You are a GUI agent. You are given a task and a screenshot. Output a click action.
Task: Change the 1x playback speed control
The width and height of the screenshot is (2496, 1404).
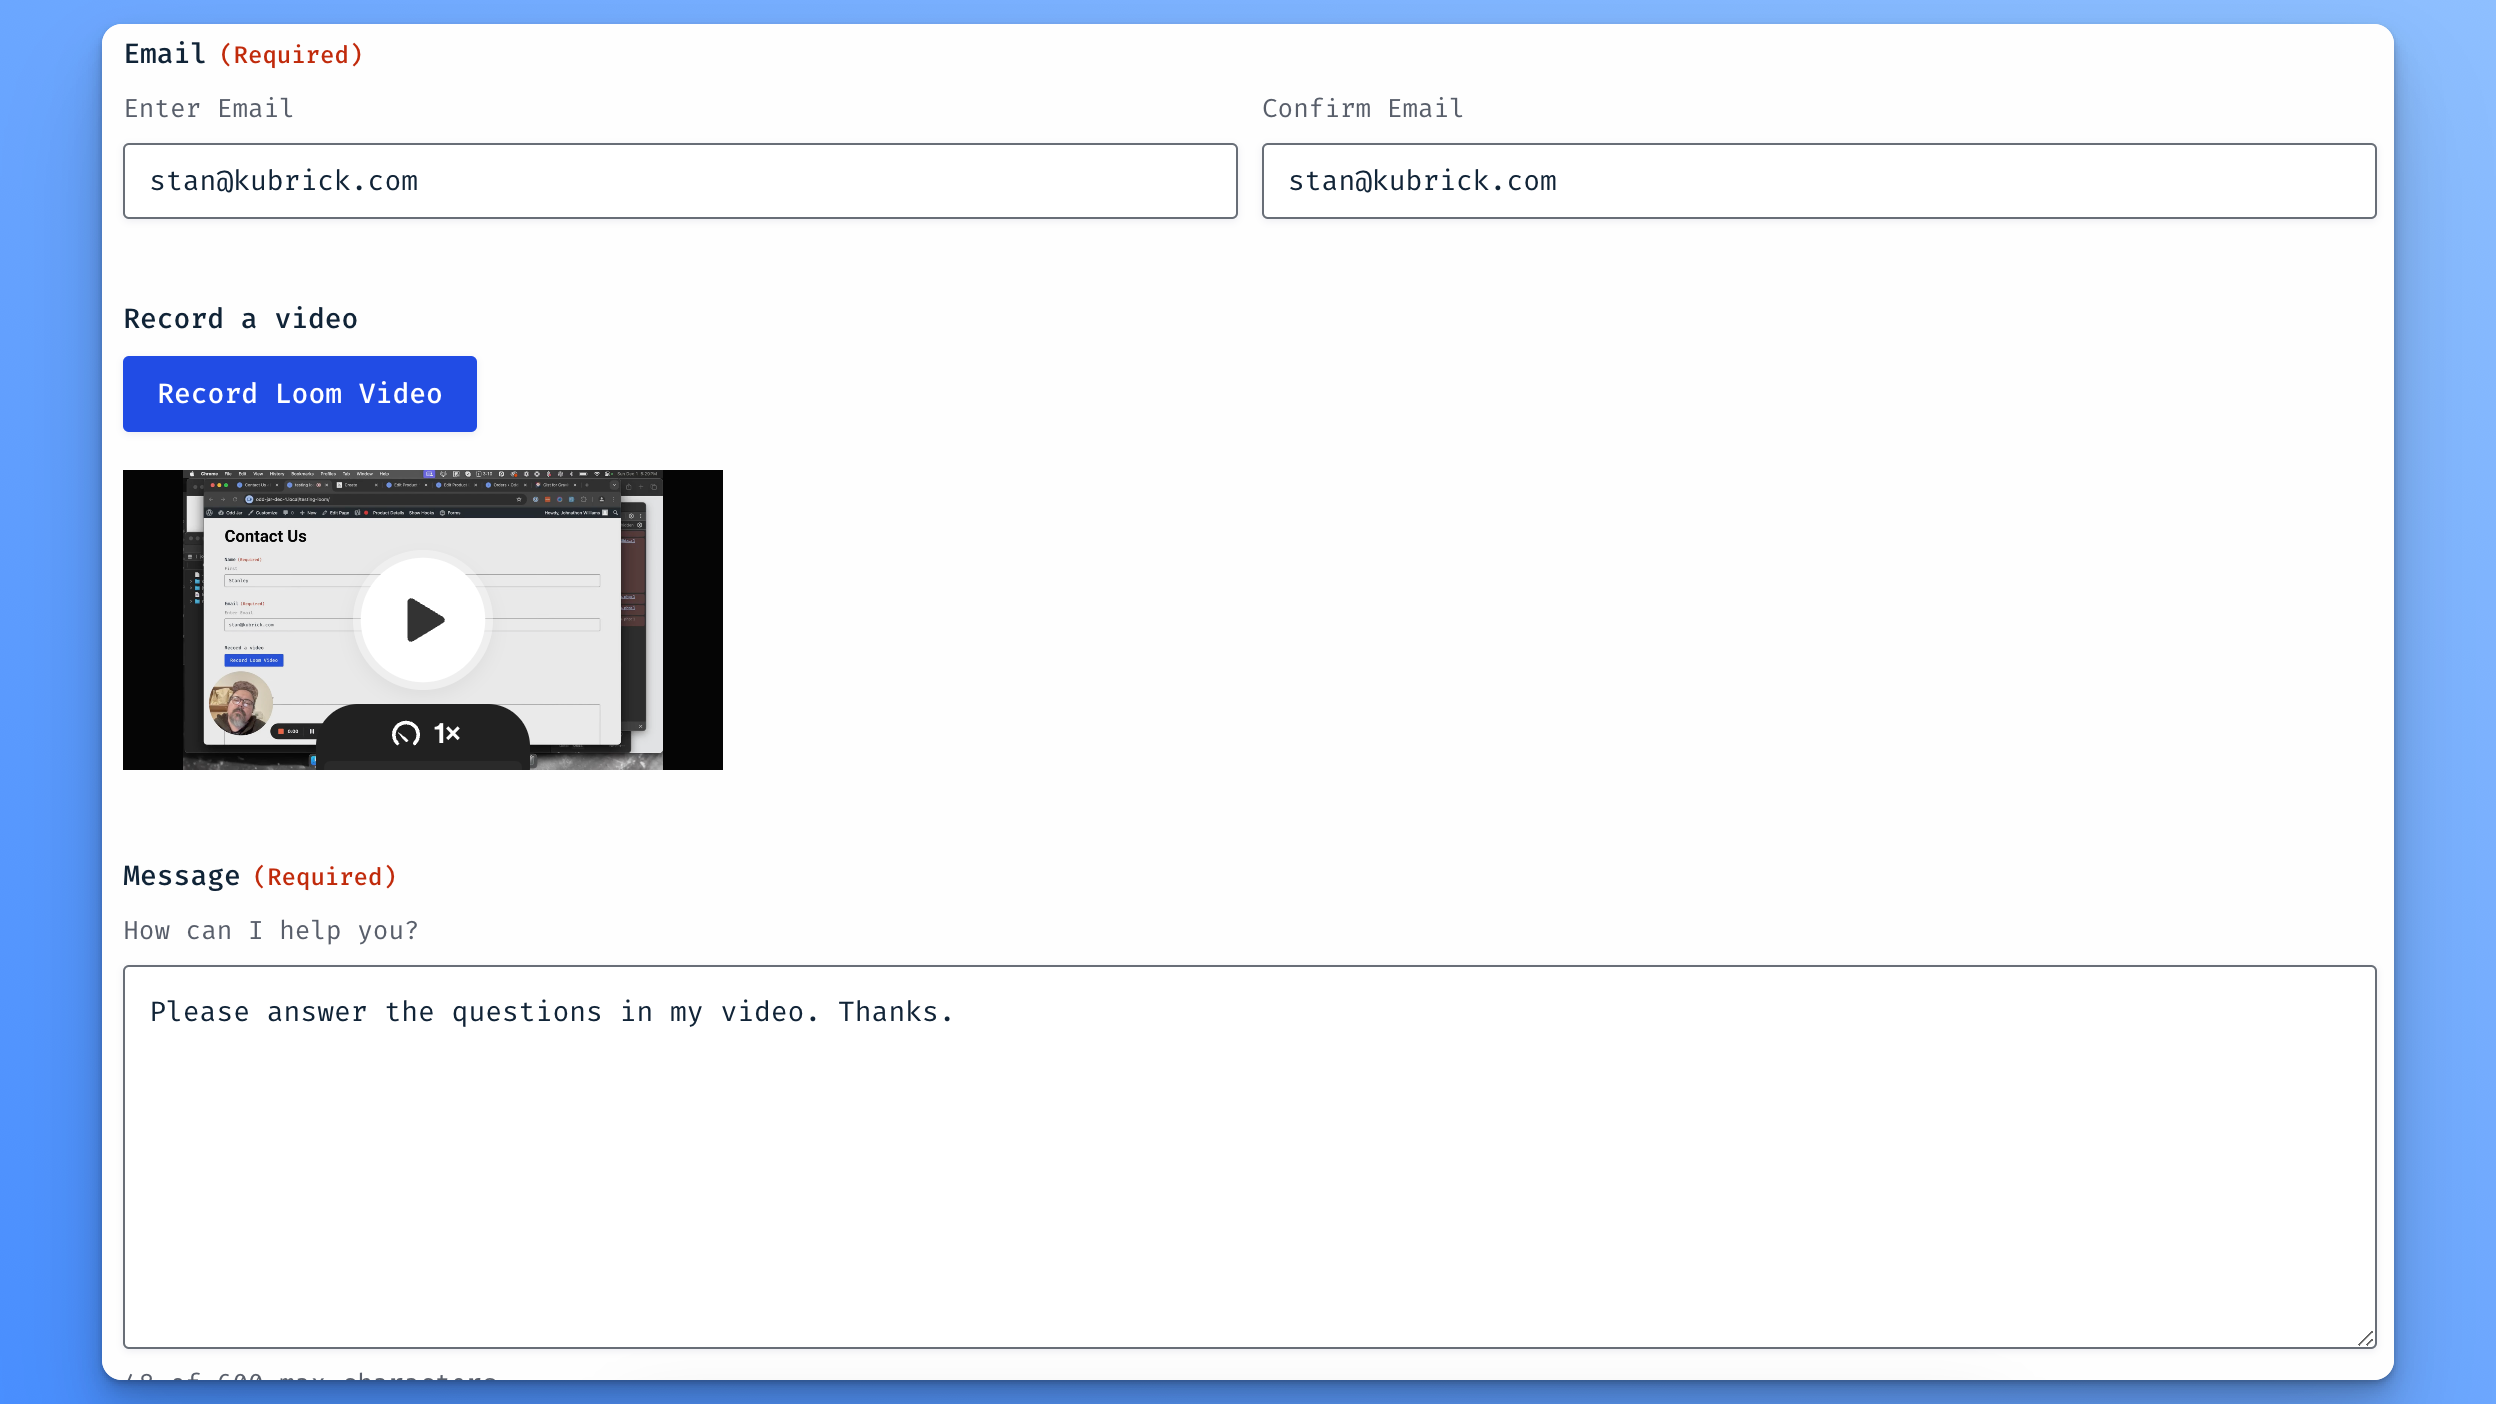click(x=426, y=734)
